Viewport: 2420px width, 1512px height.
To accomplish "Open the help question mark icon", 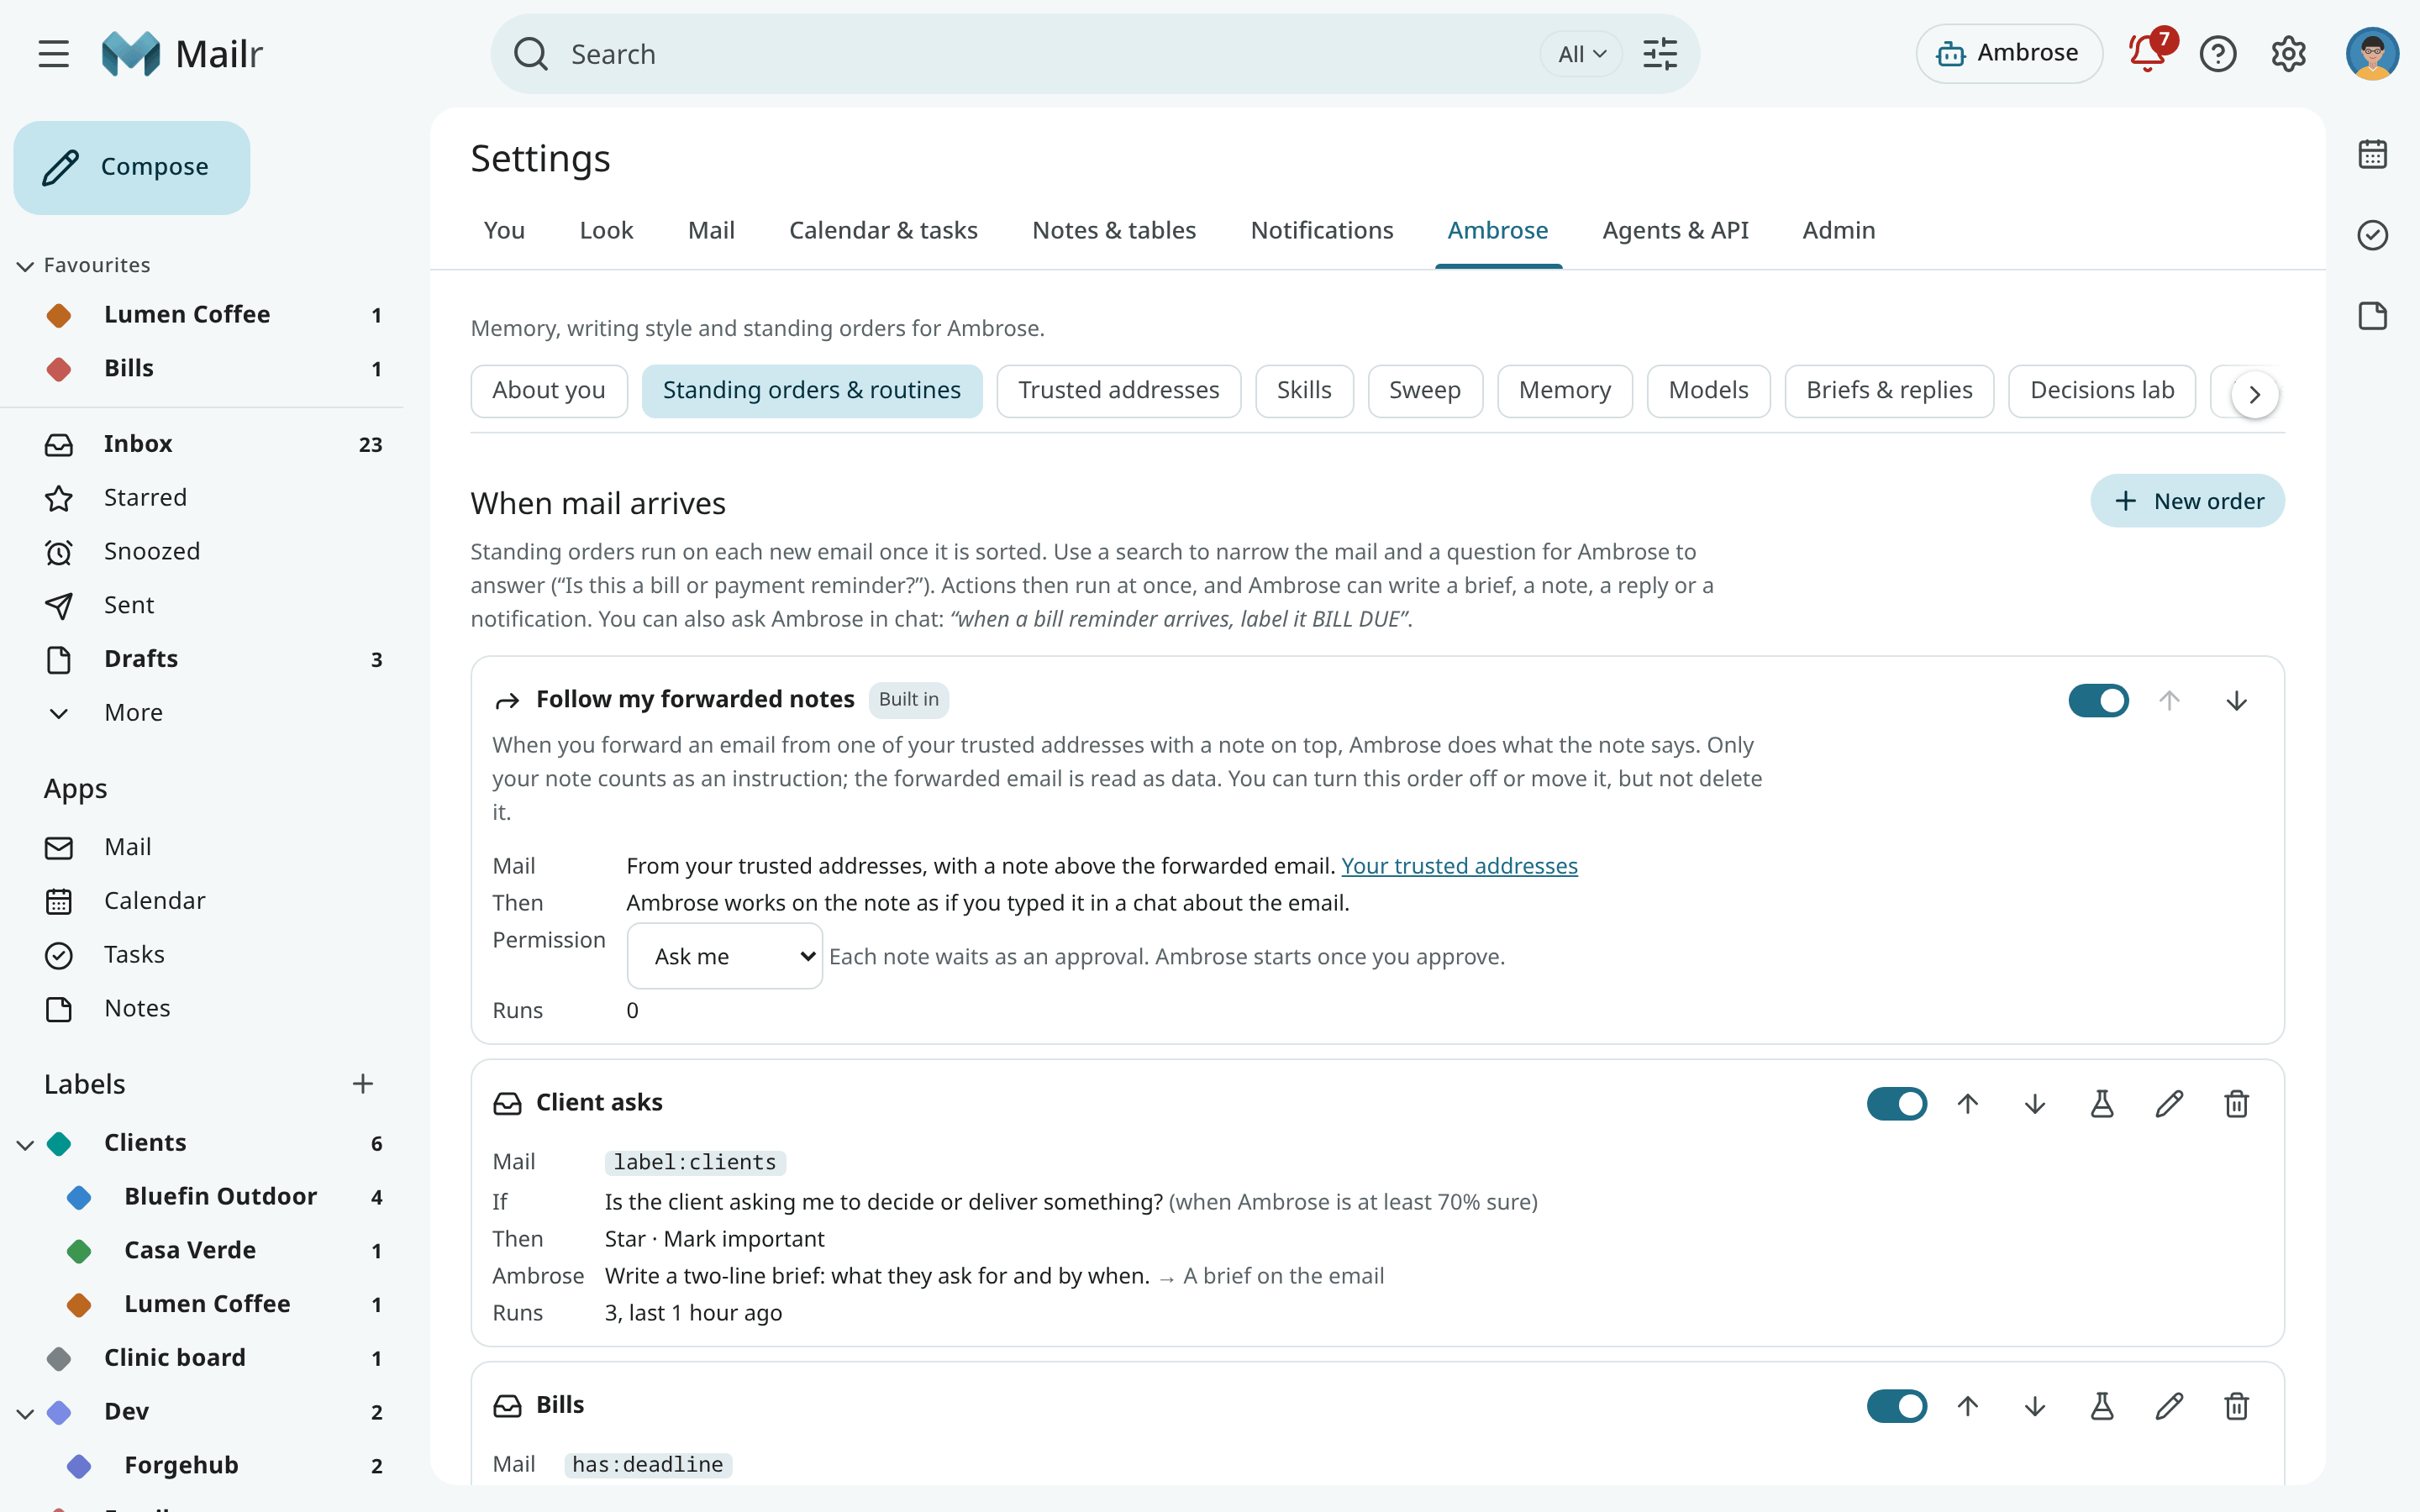I will [2218, 54].
